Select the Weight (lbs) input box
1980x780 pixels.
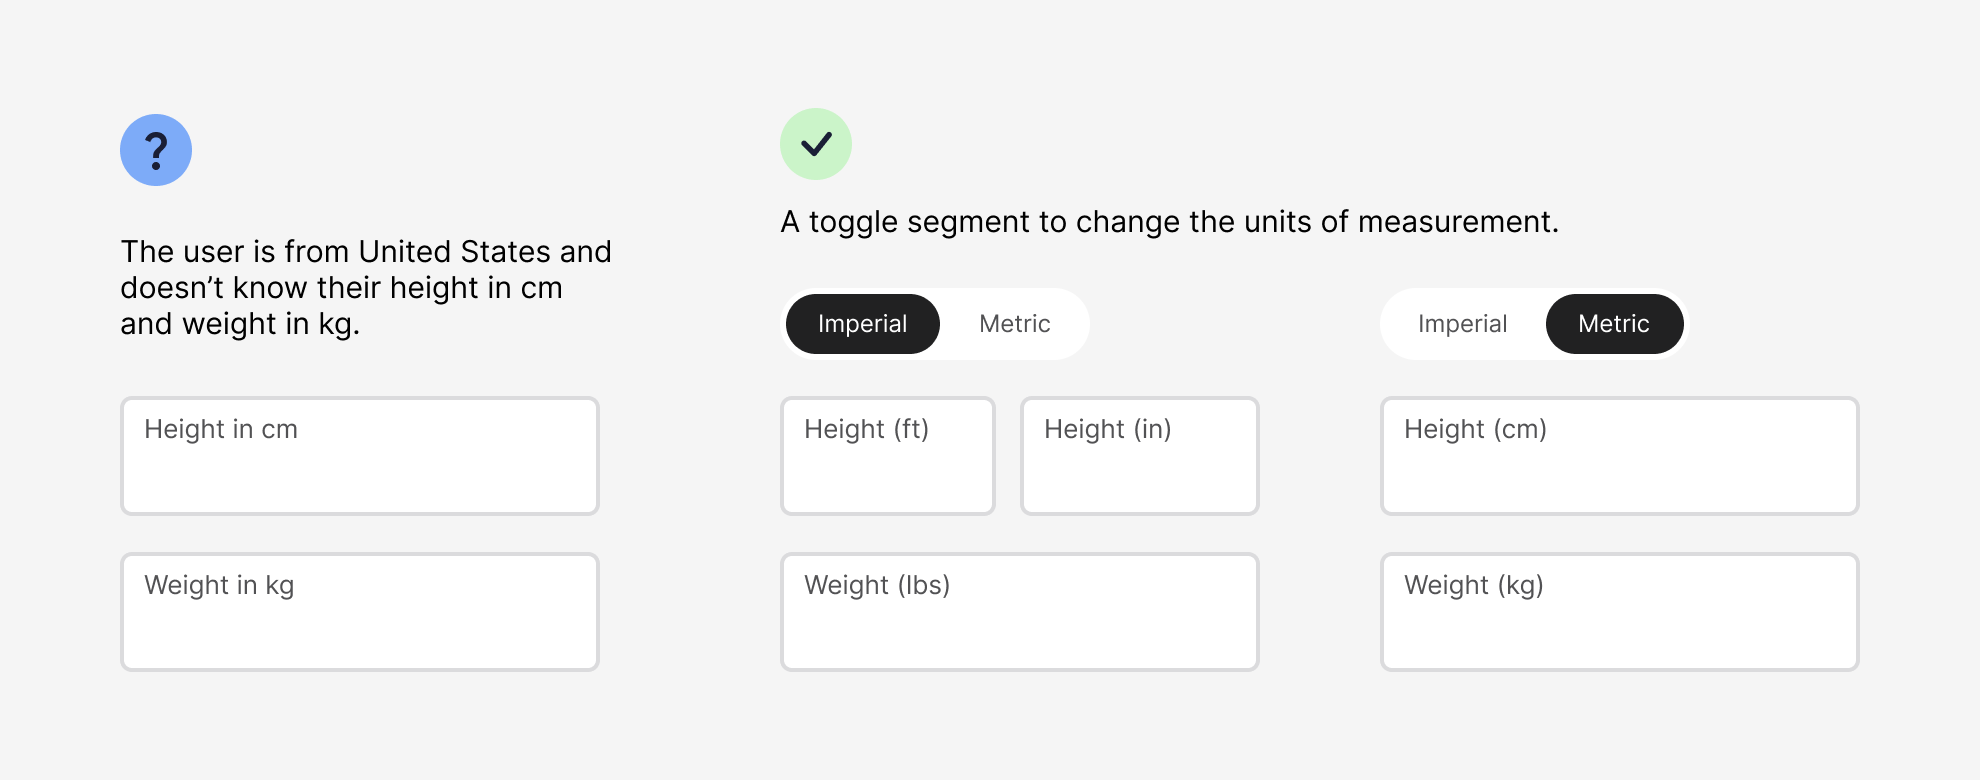pos(1020,612)
